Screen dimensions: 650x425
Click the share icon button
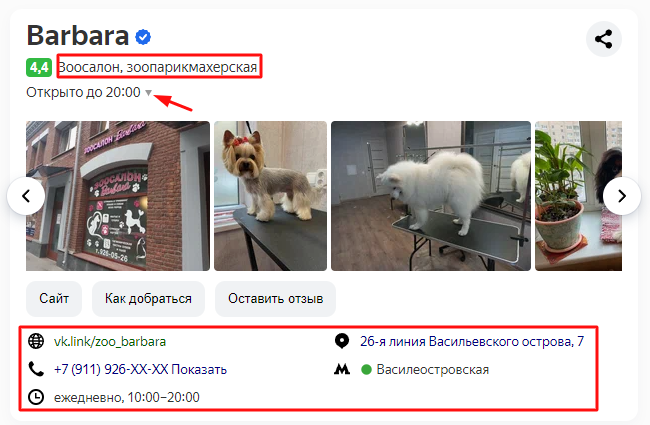[x=604, y=39]
